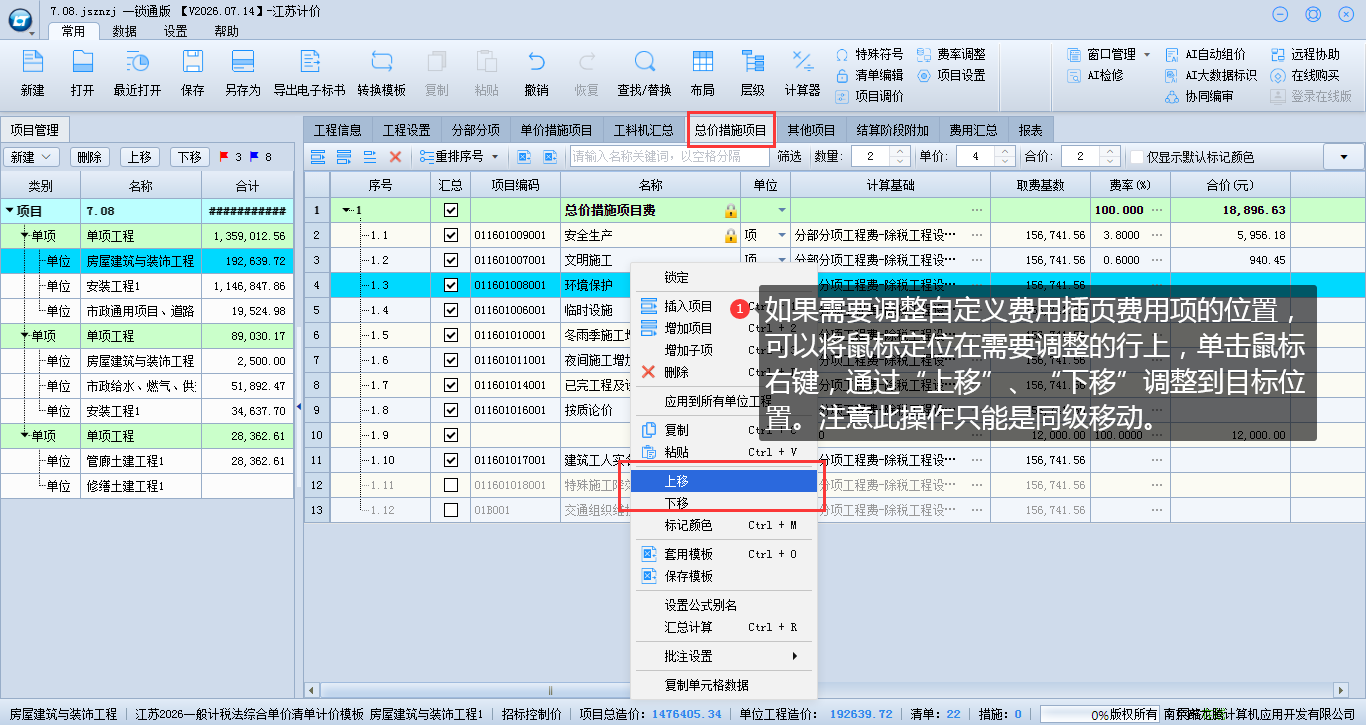Click AI大数据标识 in the ribbon
Image resolution: width=1366 pixels, height=725 pixels.
tap(1212, 75)
